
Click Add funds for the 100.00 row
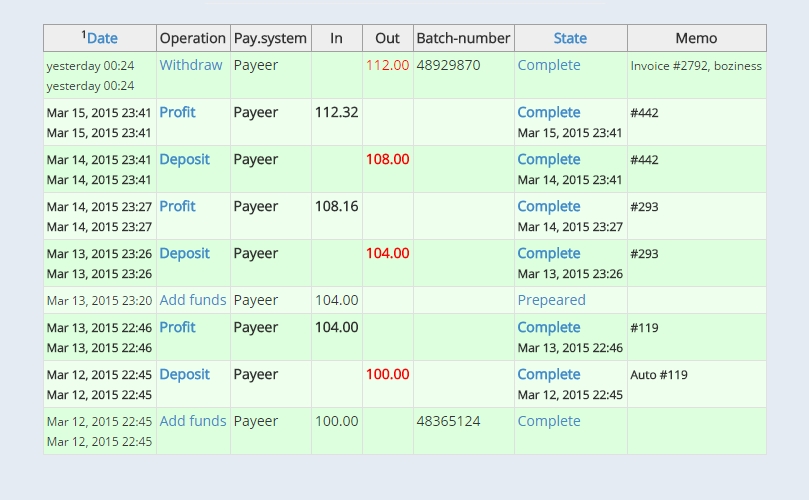point(193,421)
